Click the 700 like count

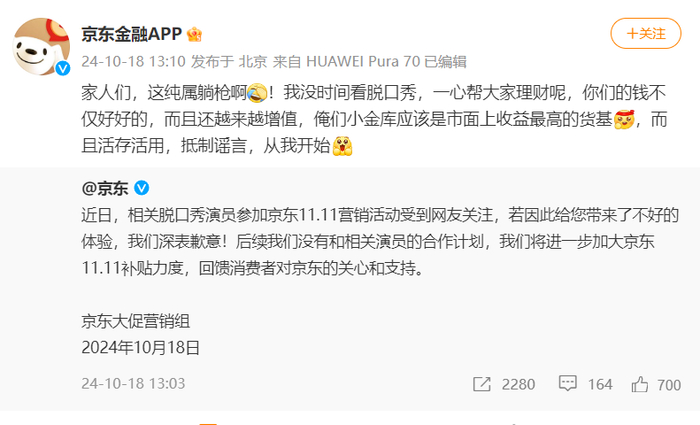[x=669, y=385]
